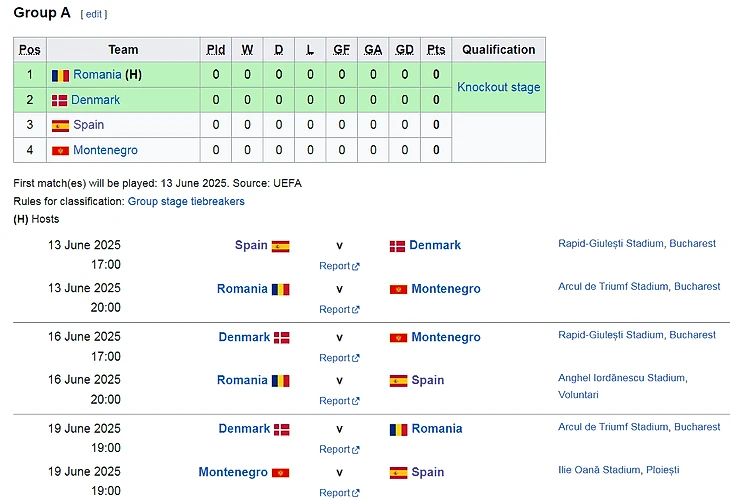
Task: Click the Pts column header
Action: [x=436, y=50]
